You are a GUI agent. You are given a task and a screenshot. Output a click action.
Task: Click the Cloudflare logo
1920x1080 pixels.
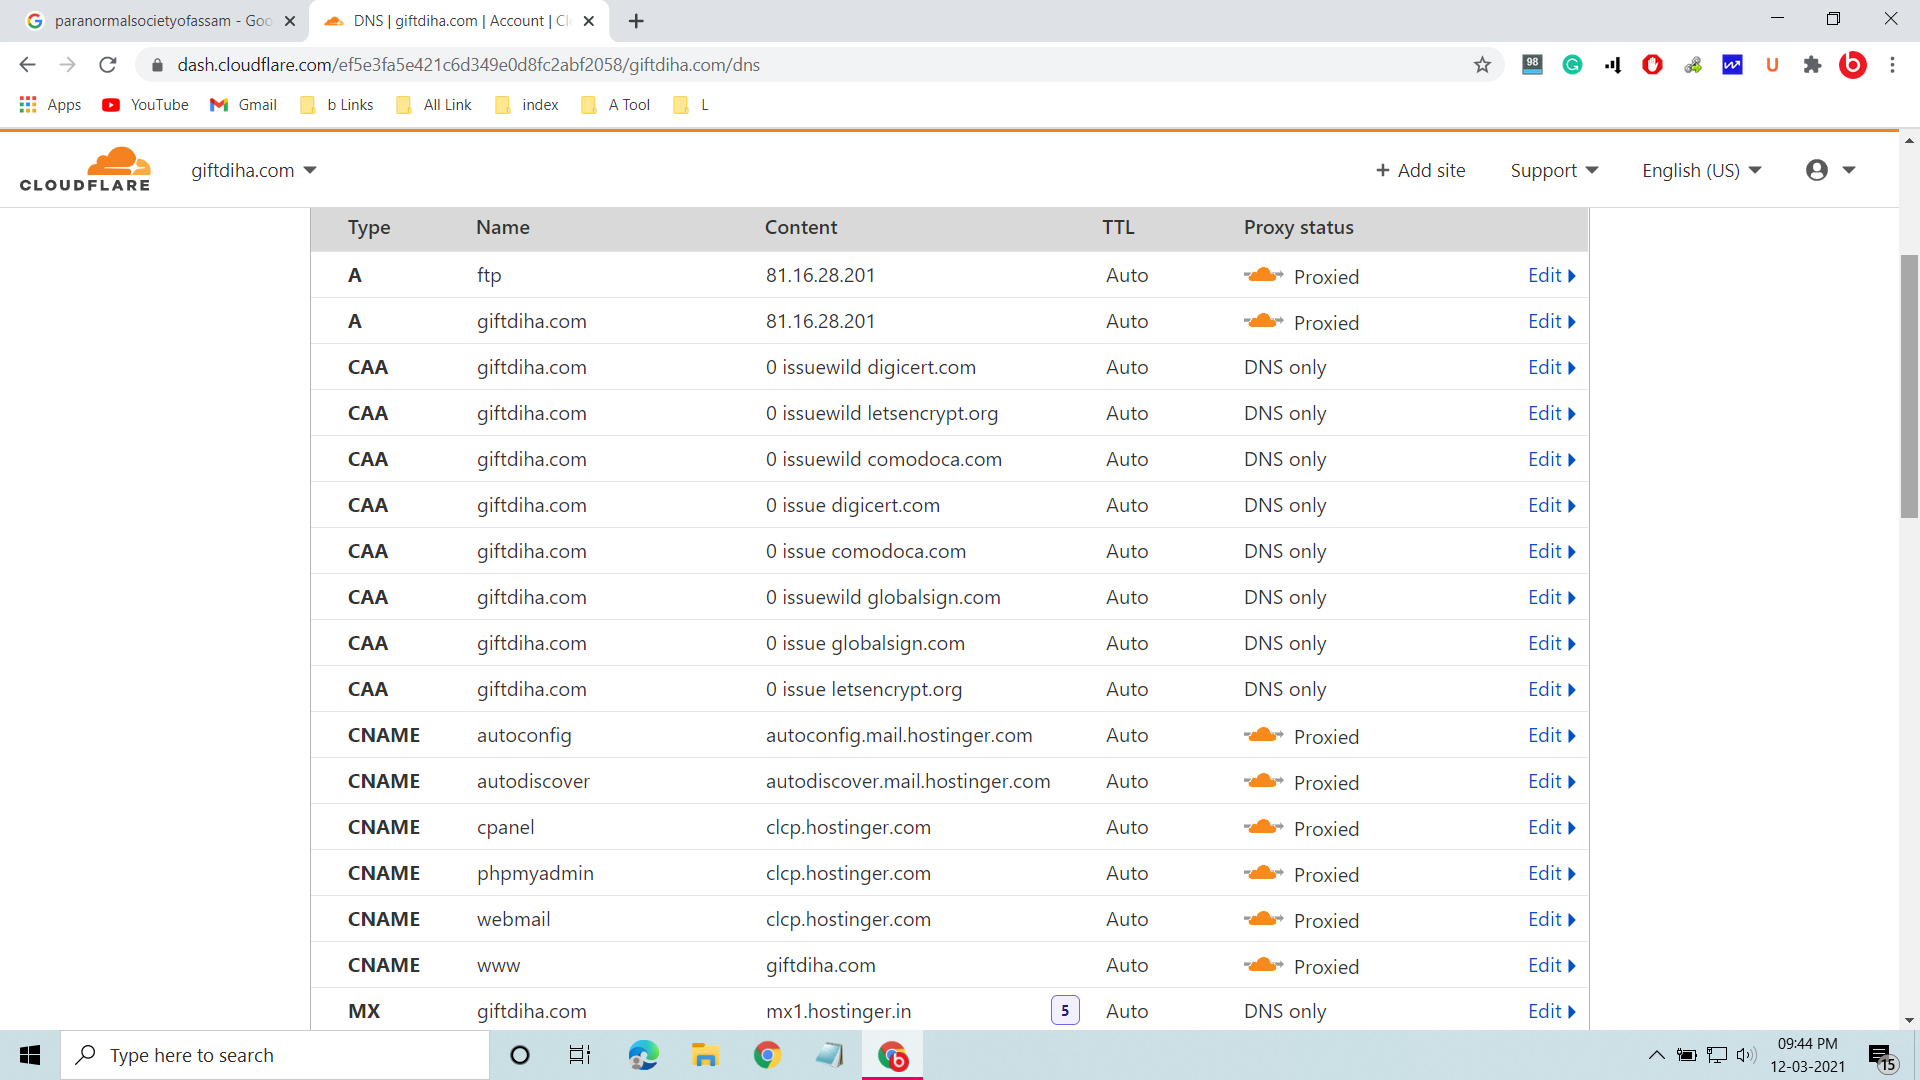[85, 169]
